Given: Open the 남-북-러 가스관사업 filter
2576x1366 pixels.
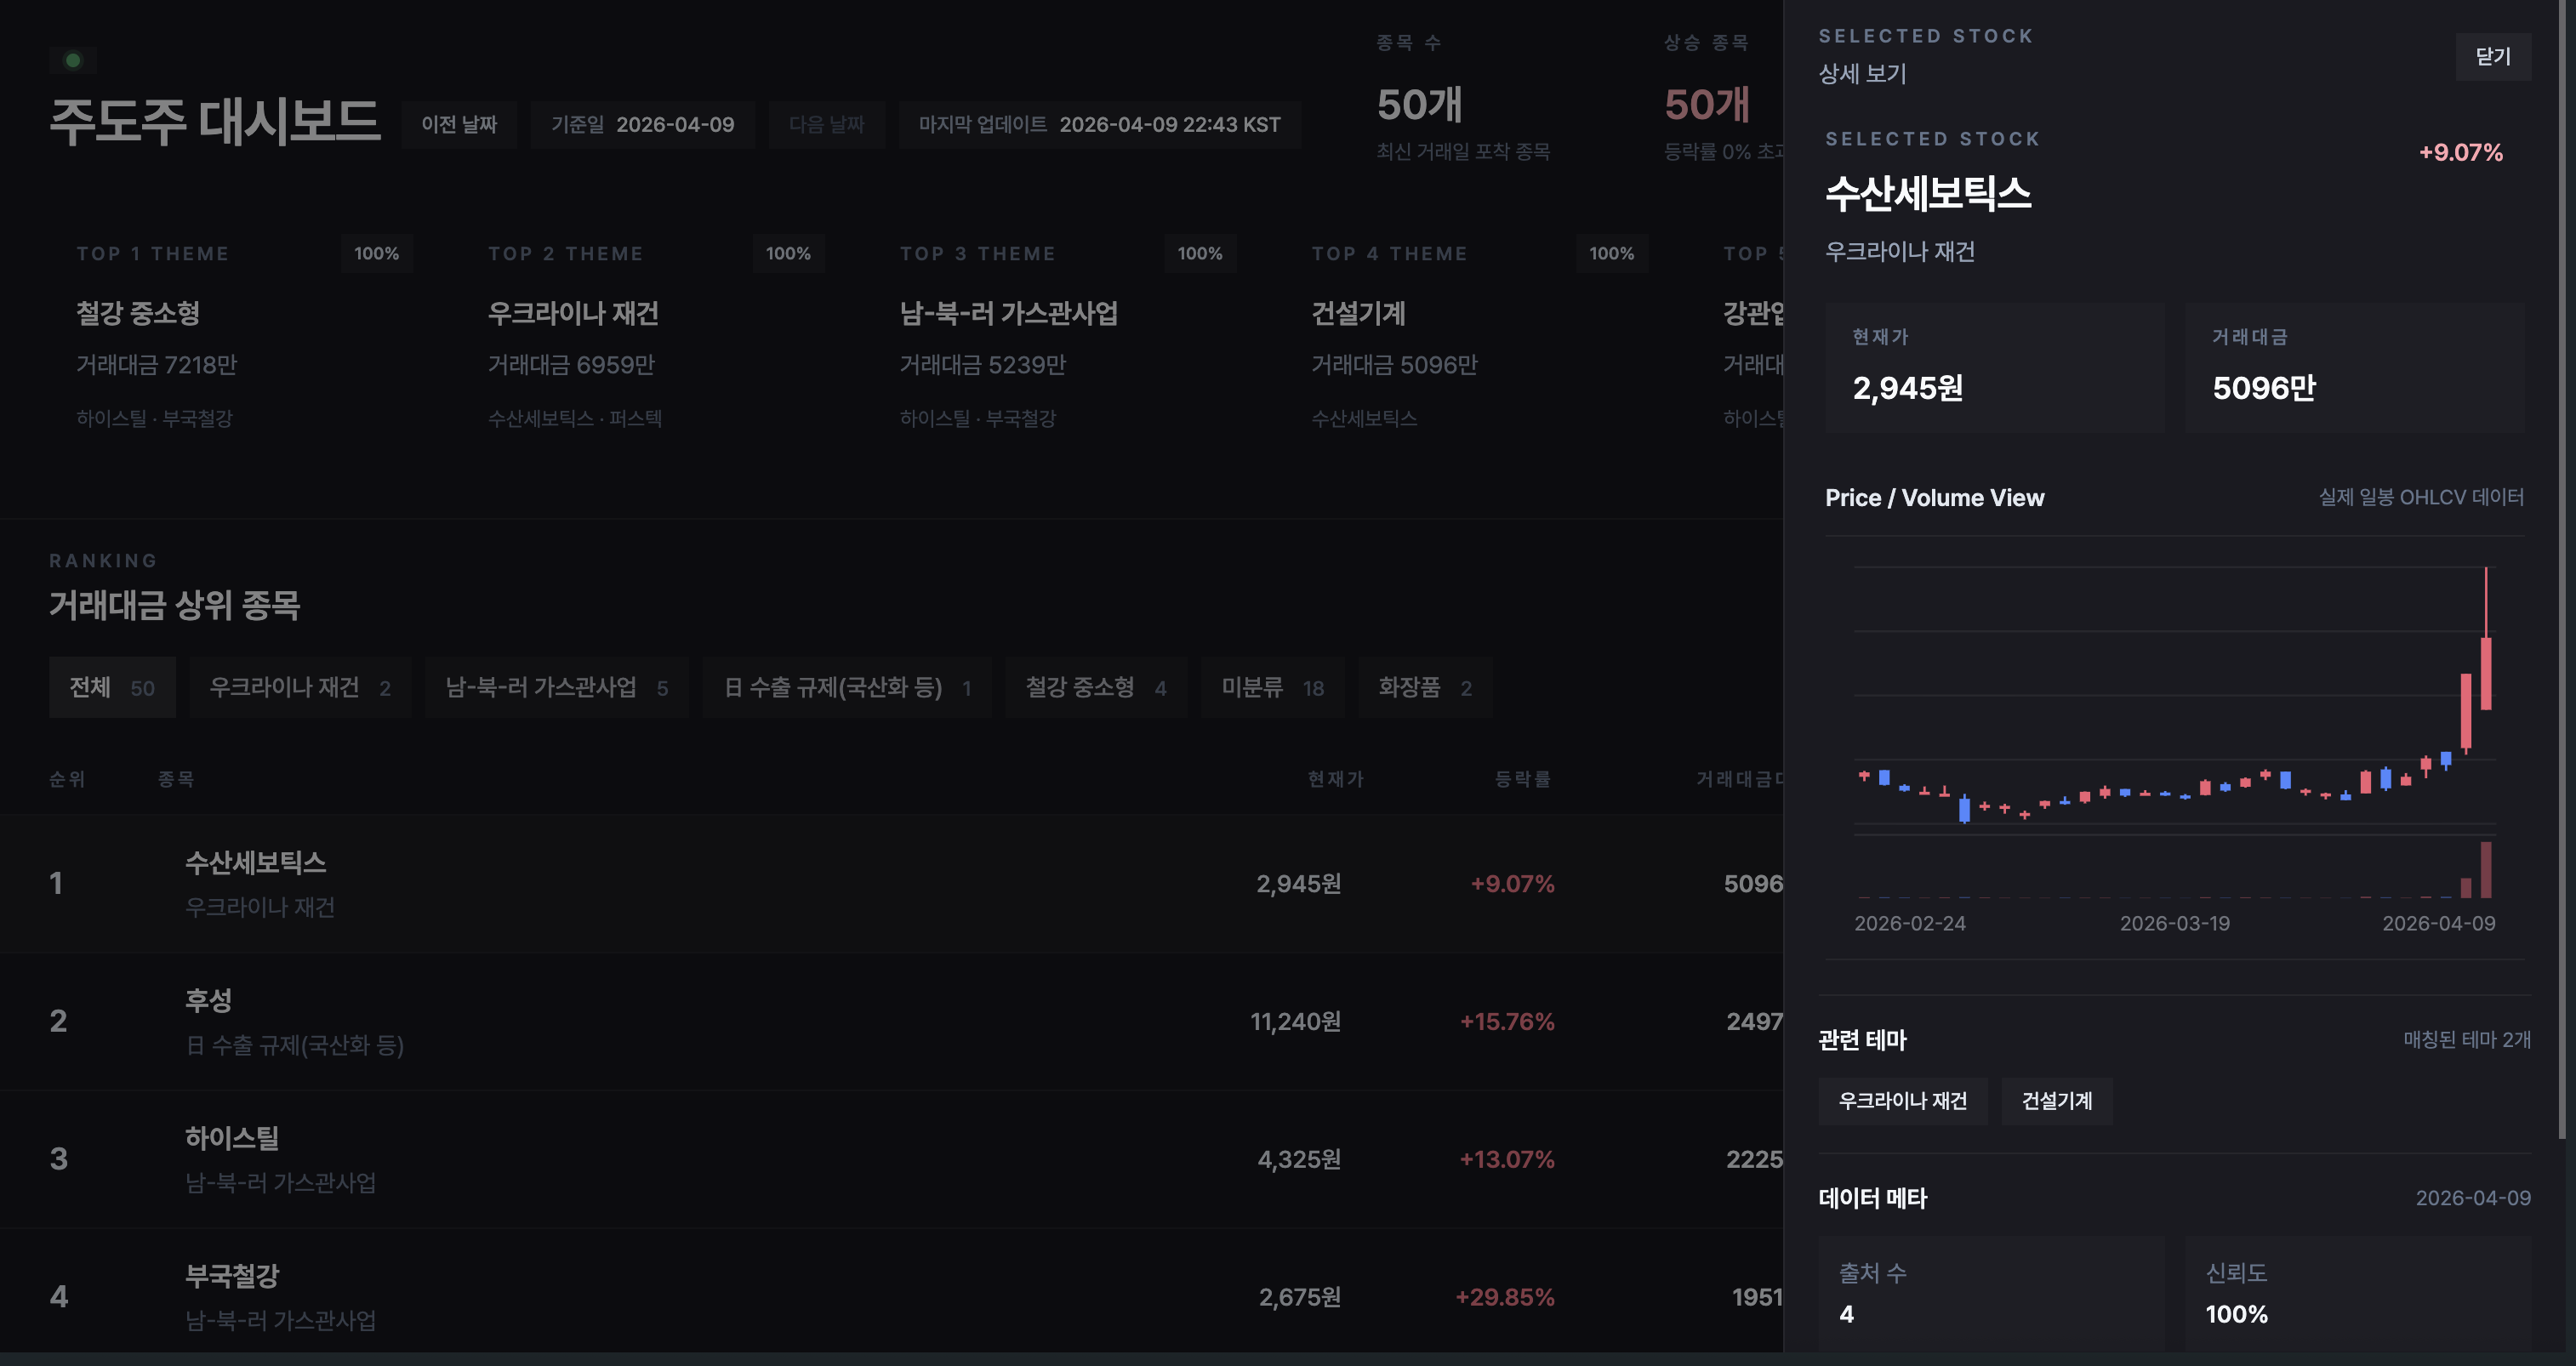Looking at the screenshot, I should click(557, 687).
